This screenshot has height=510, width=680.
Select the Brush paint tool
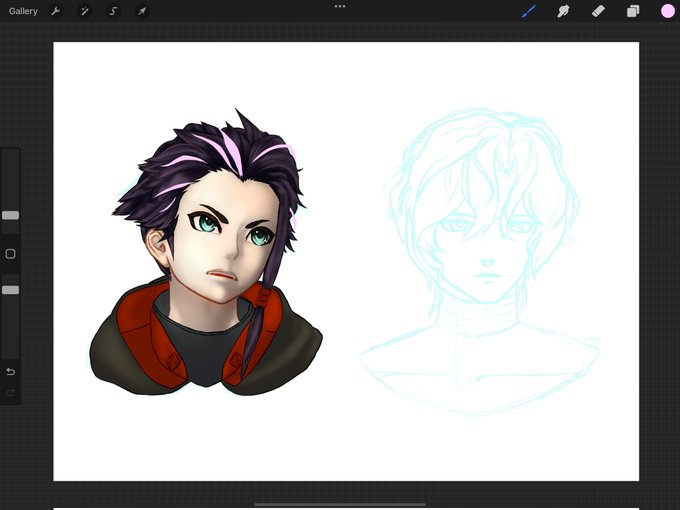point(529,11)
